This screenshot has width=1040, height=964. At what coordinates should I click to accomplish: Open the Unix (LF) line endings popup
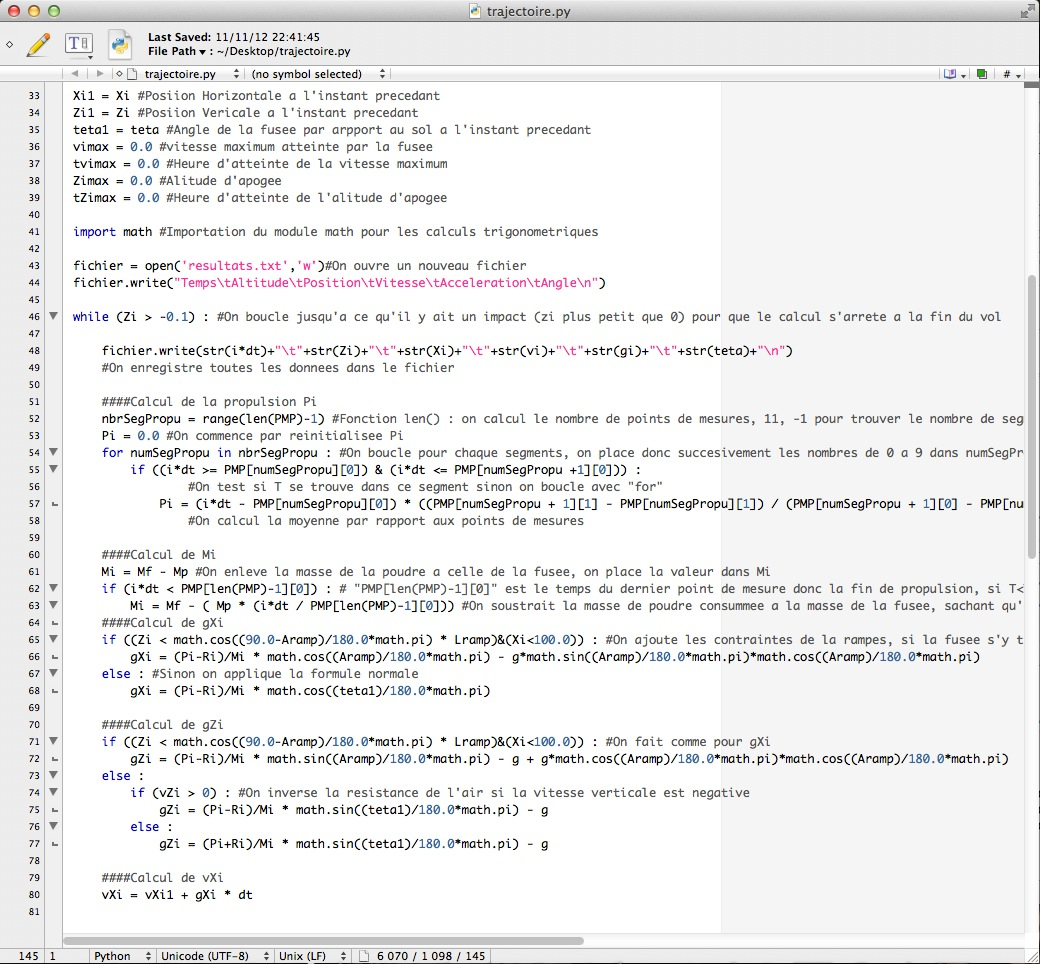(312, 956)
